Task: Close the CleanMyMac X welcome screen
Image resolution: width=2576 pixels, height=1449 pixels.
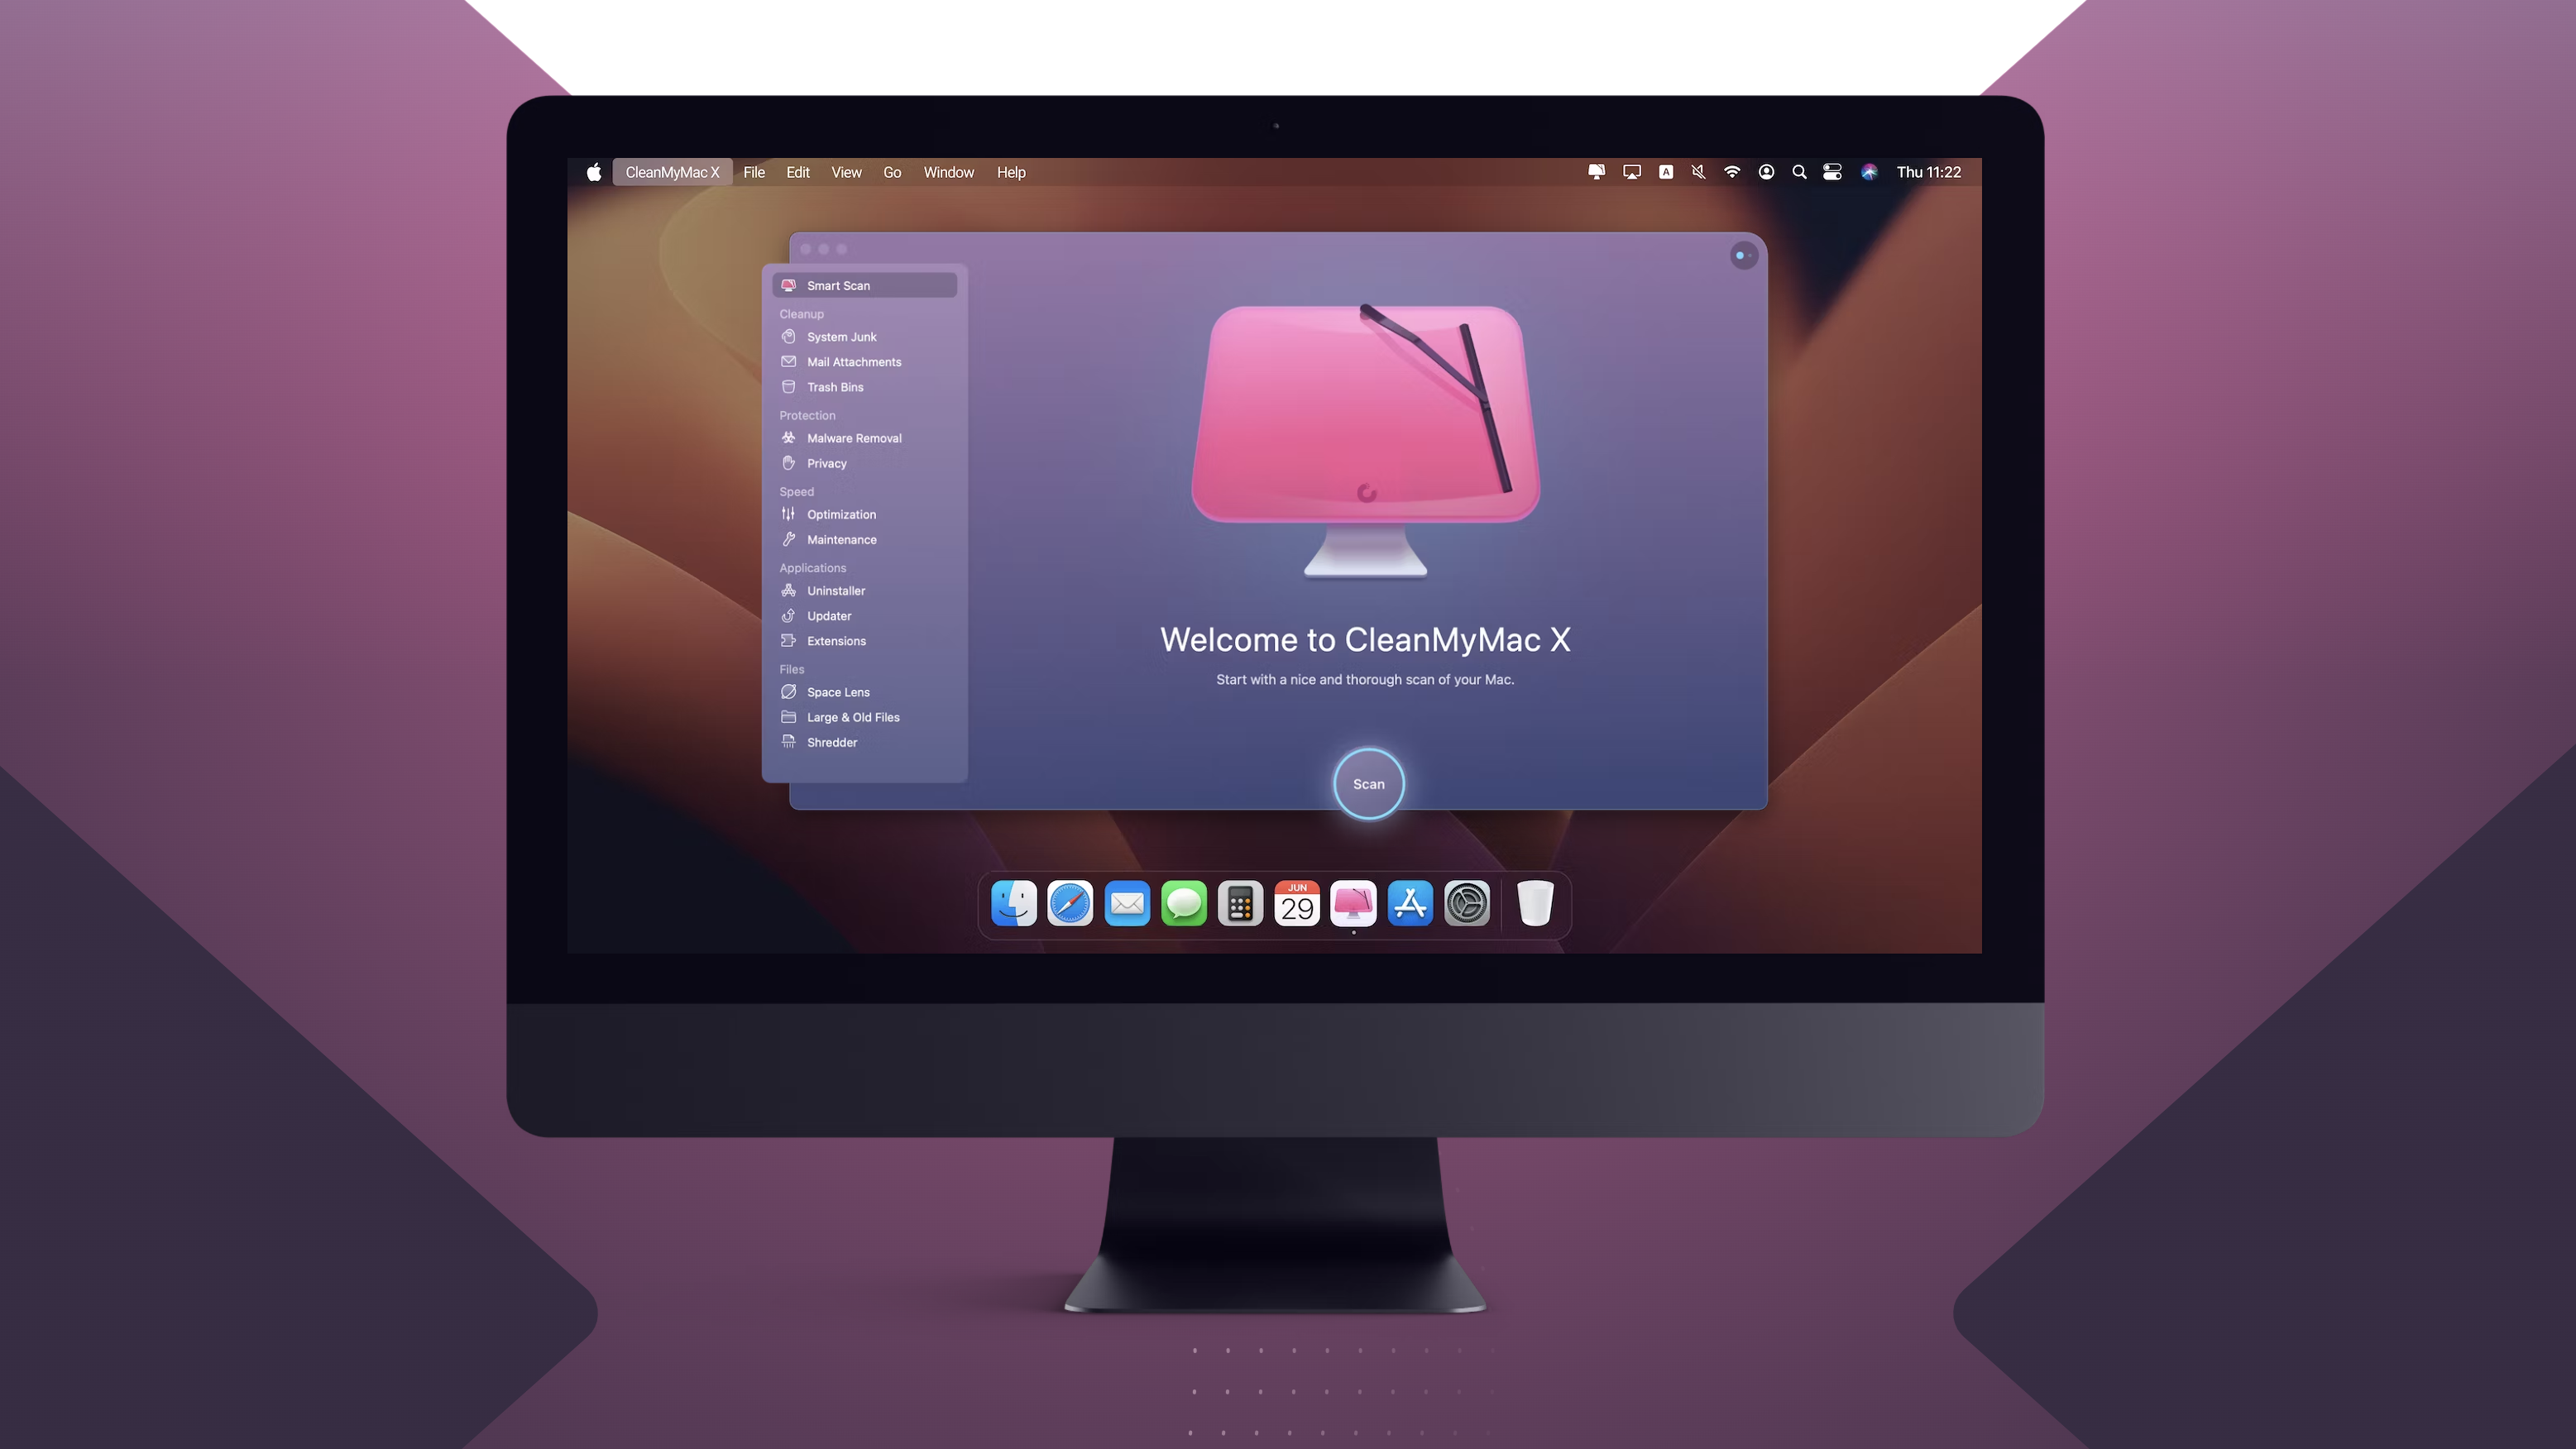Action: 805,247
